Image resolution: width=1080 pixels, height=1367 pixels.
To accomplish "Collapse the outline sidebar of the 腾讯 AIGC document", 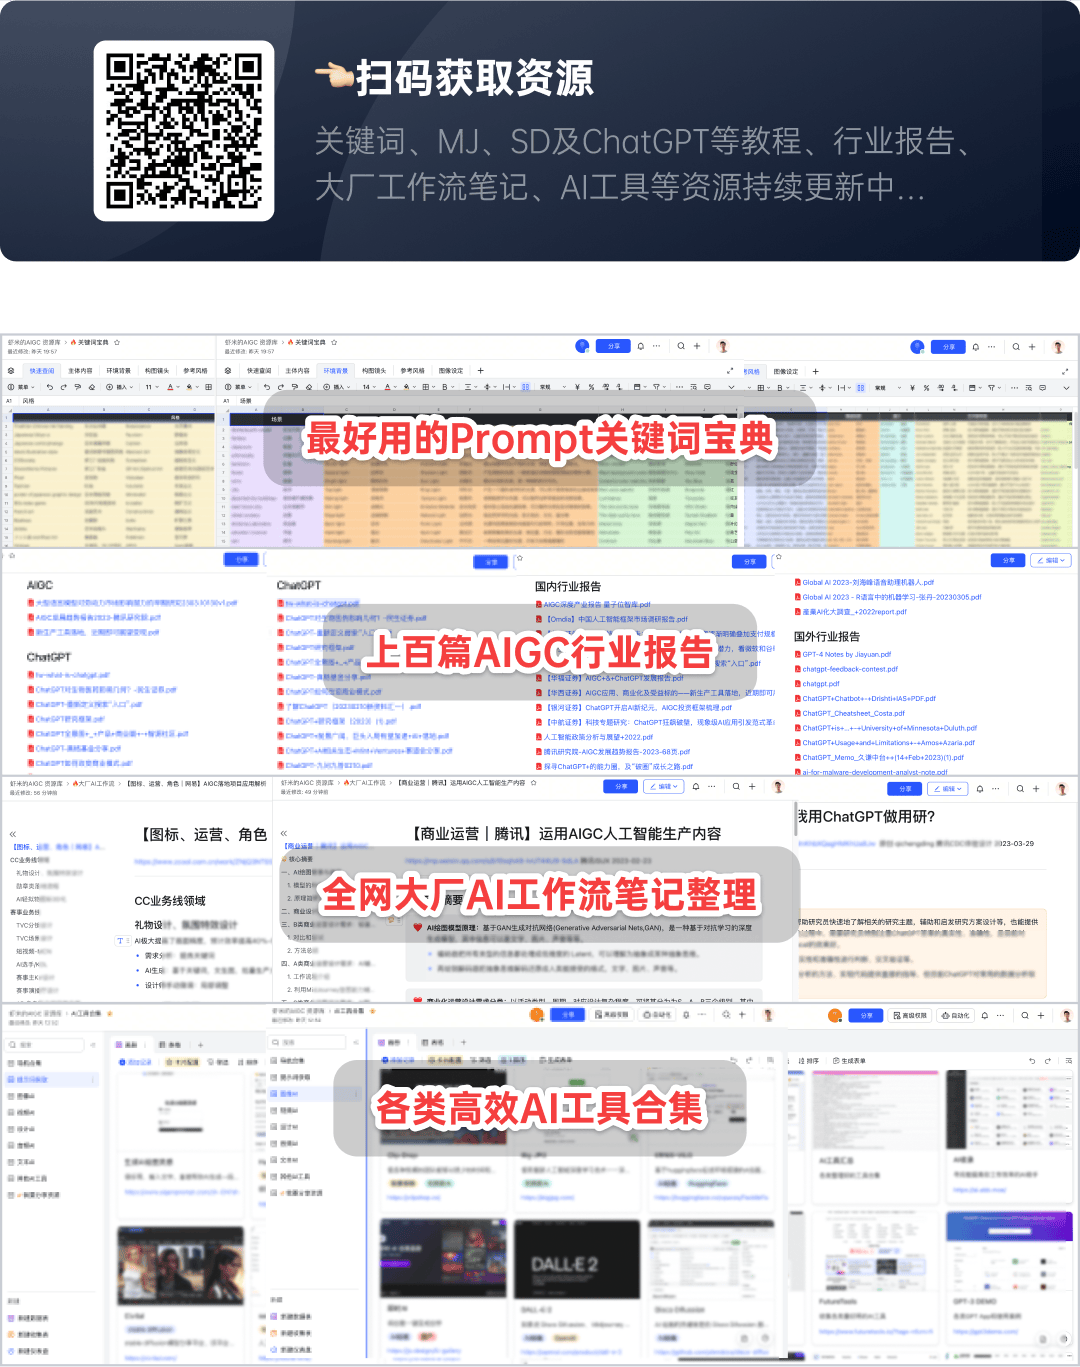I will pos(284,833).
